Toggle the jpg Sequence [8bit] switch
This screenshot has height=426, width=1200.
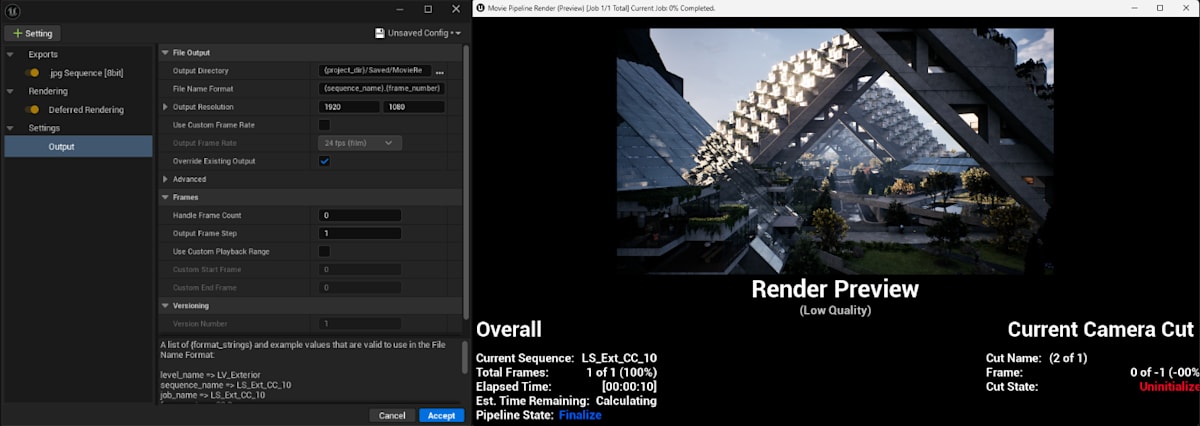point(33,73)
